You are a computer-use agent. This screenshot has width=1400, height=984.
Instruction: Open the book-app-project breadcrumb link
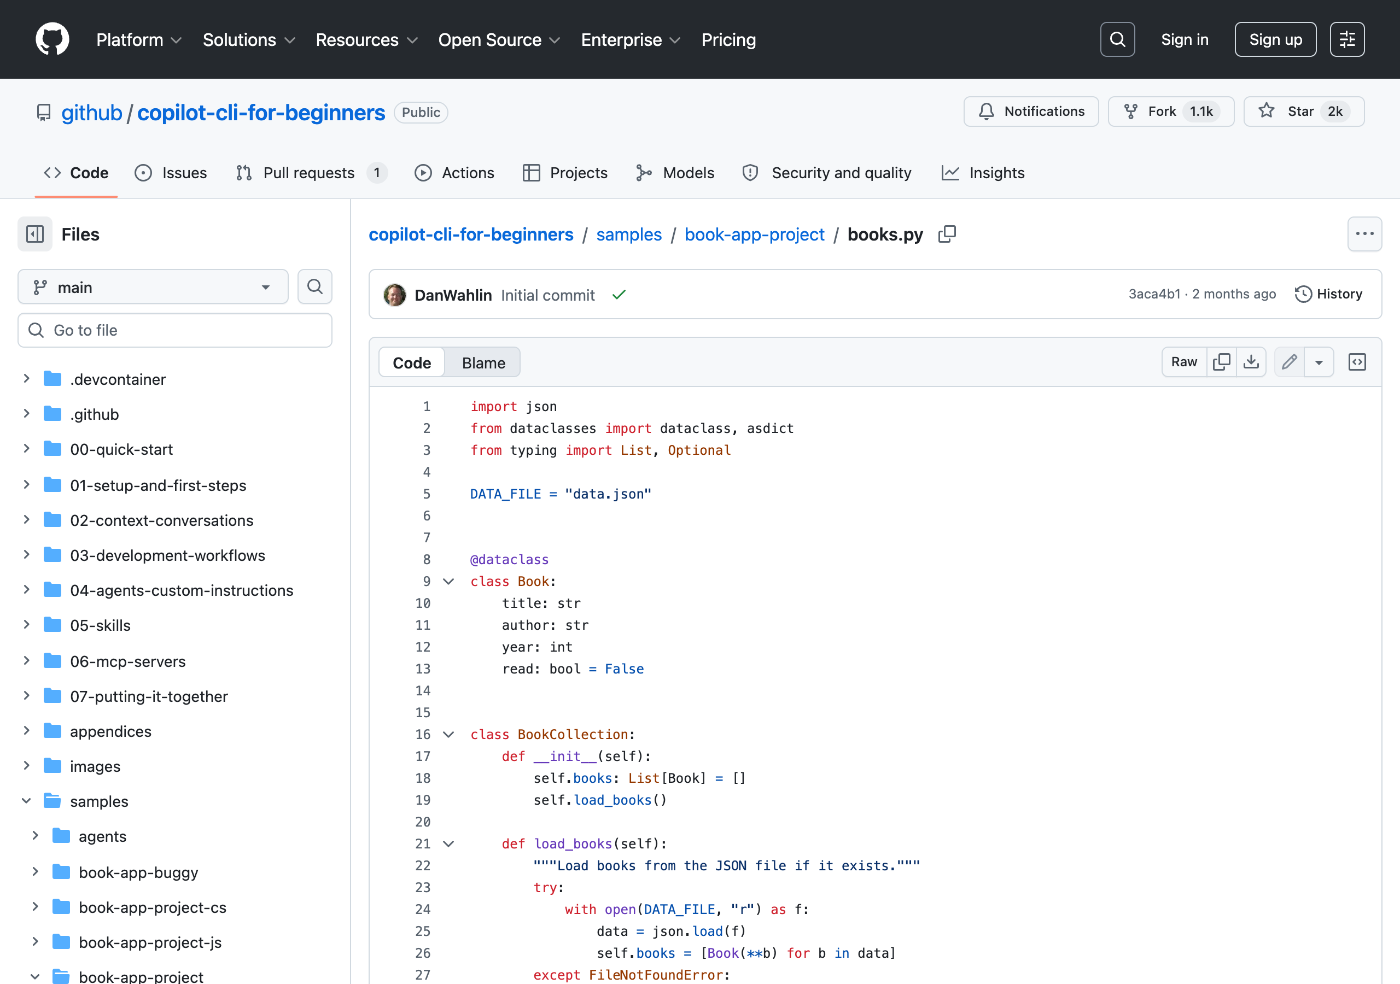755,234
